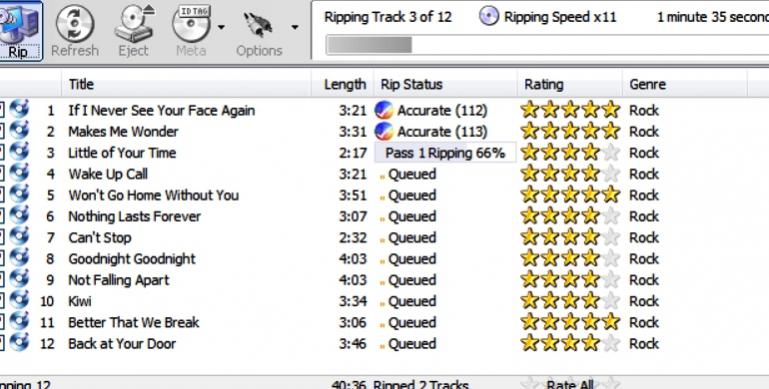Screen dimensions: 769x389
Task: Set star rating for Little of Your Time
Action: tap(570, 153)
